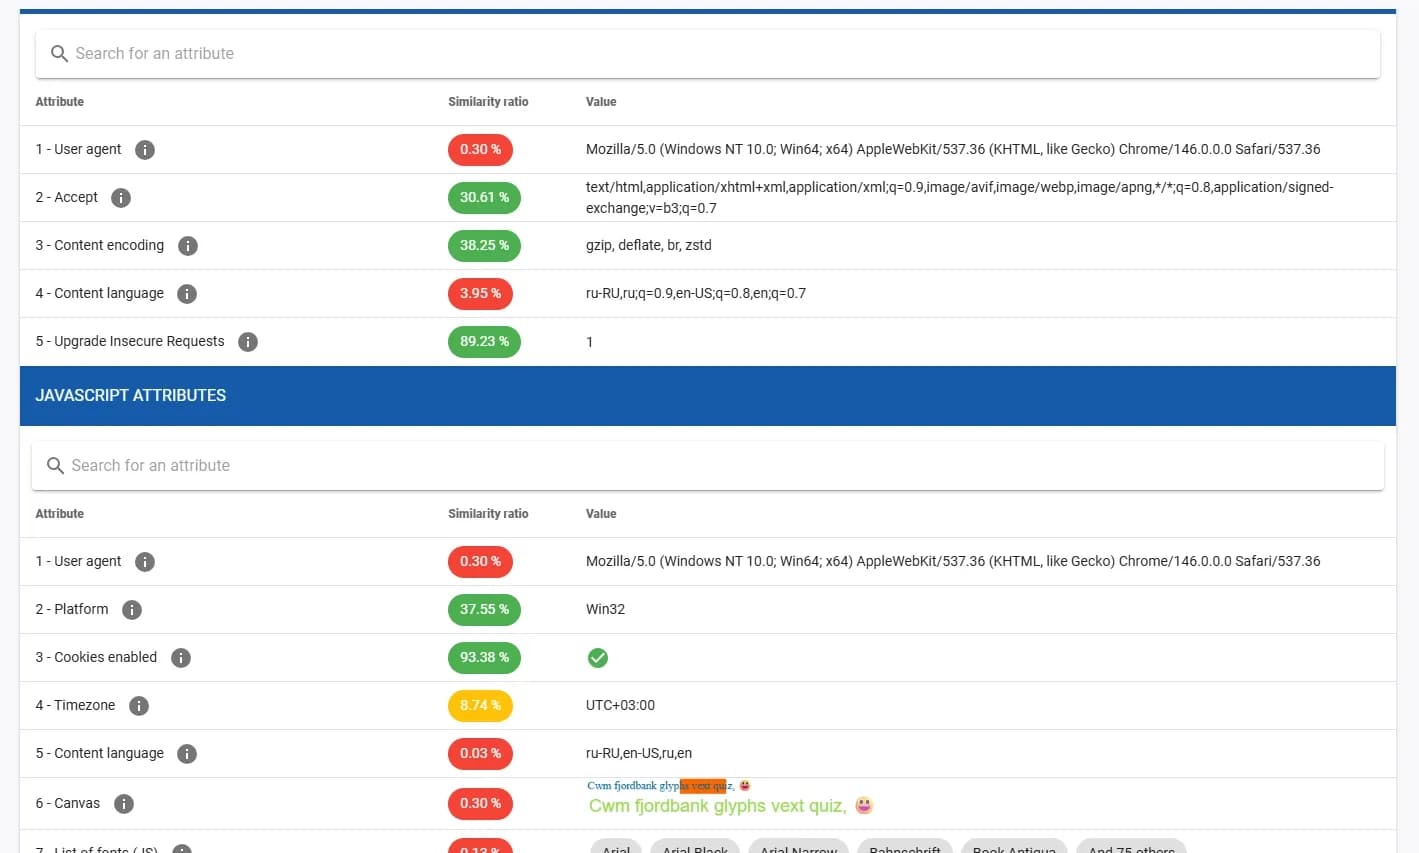This screenshot has width=1419, height=853.
Task: Open Timezone info icon
Action: point(139,706)
